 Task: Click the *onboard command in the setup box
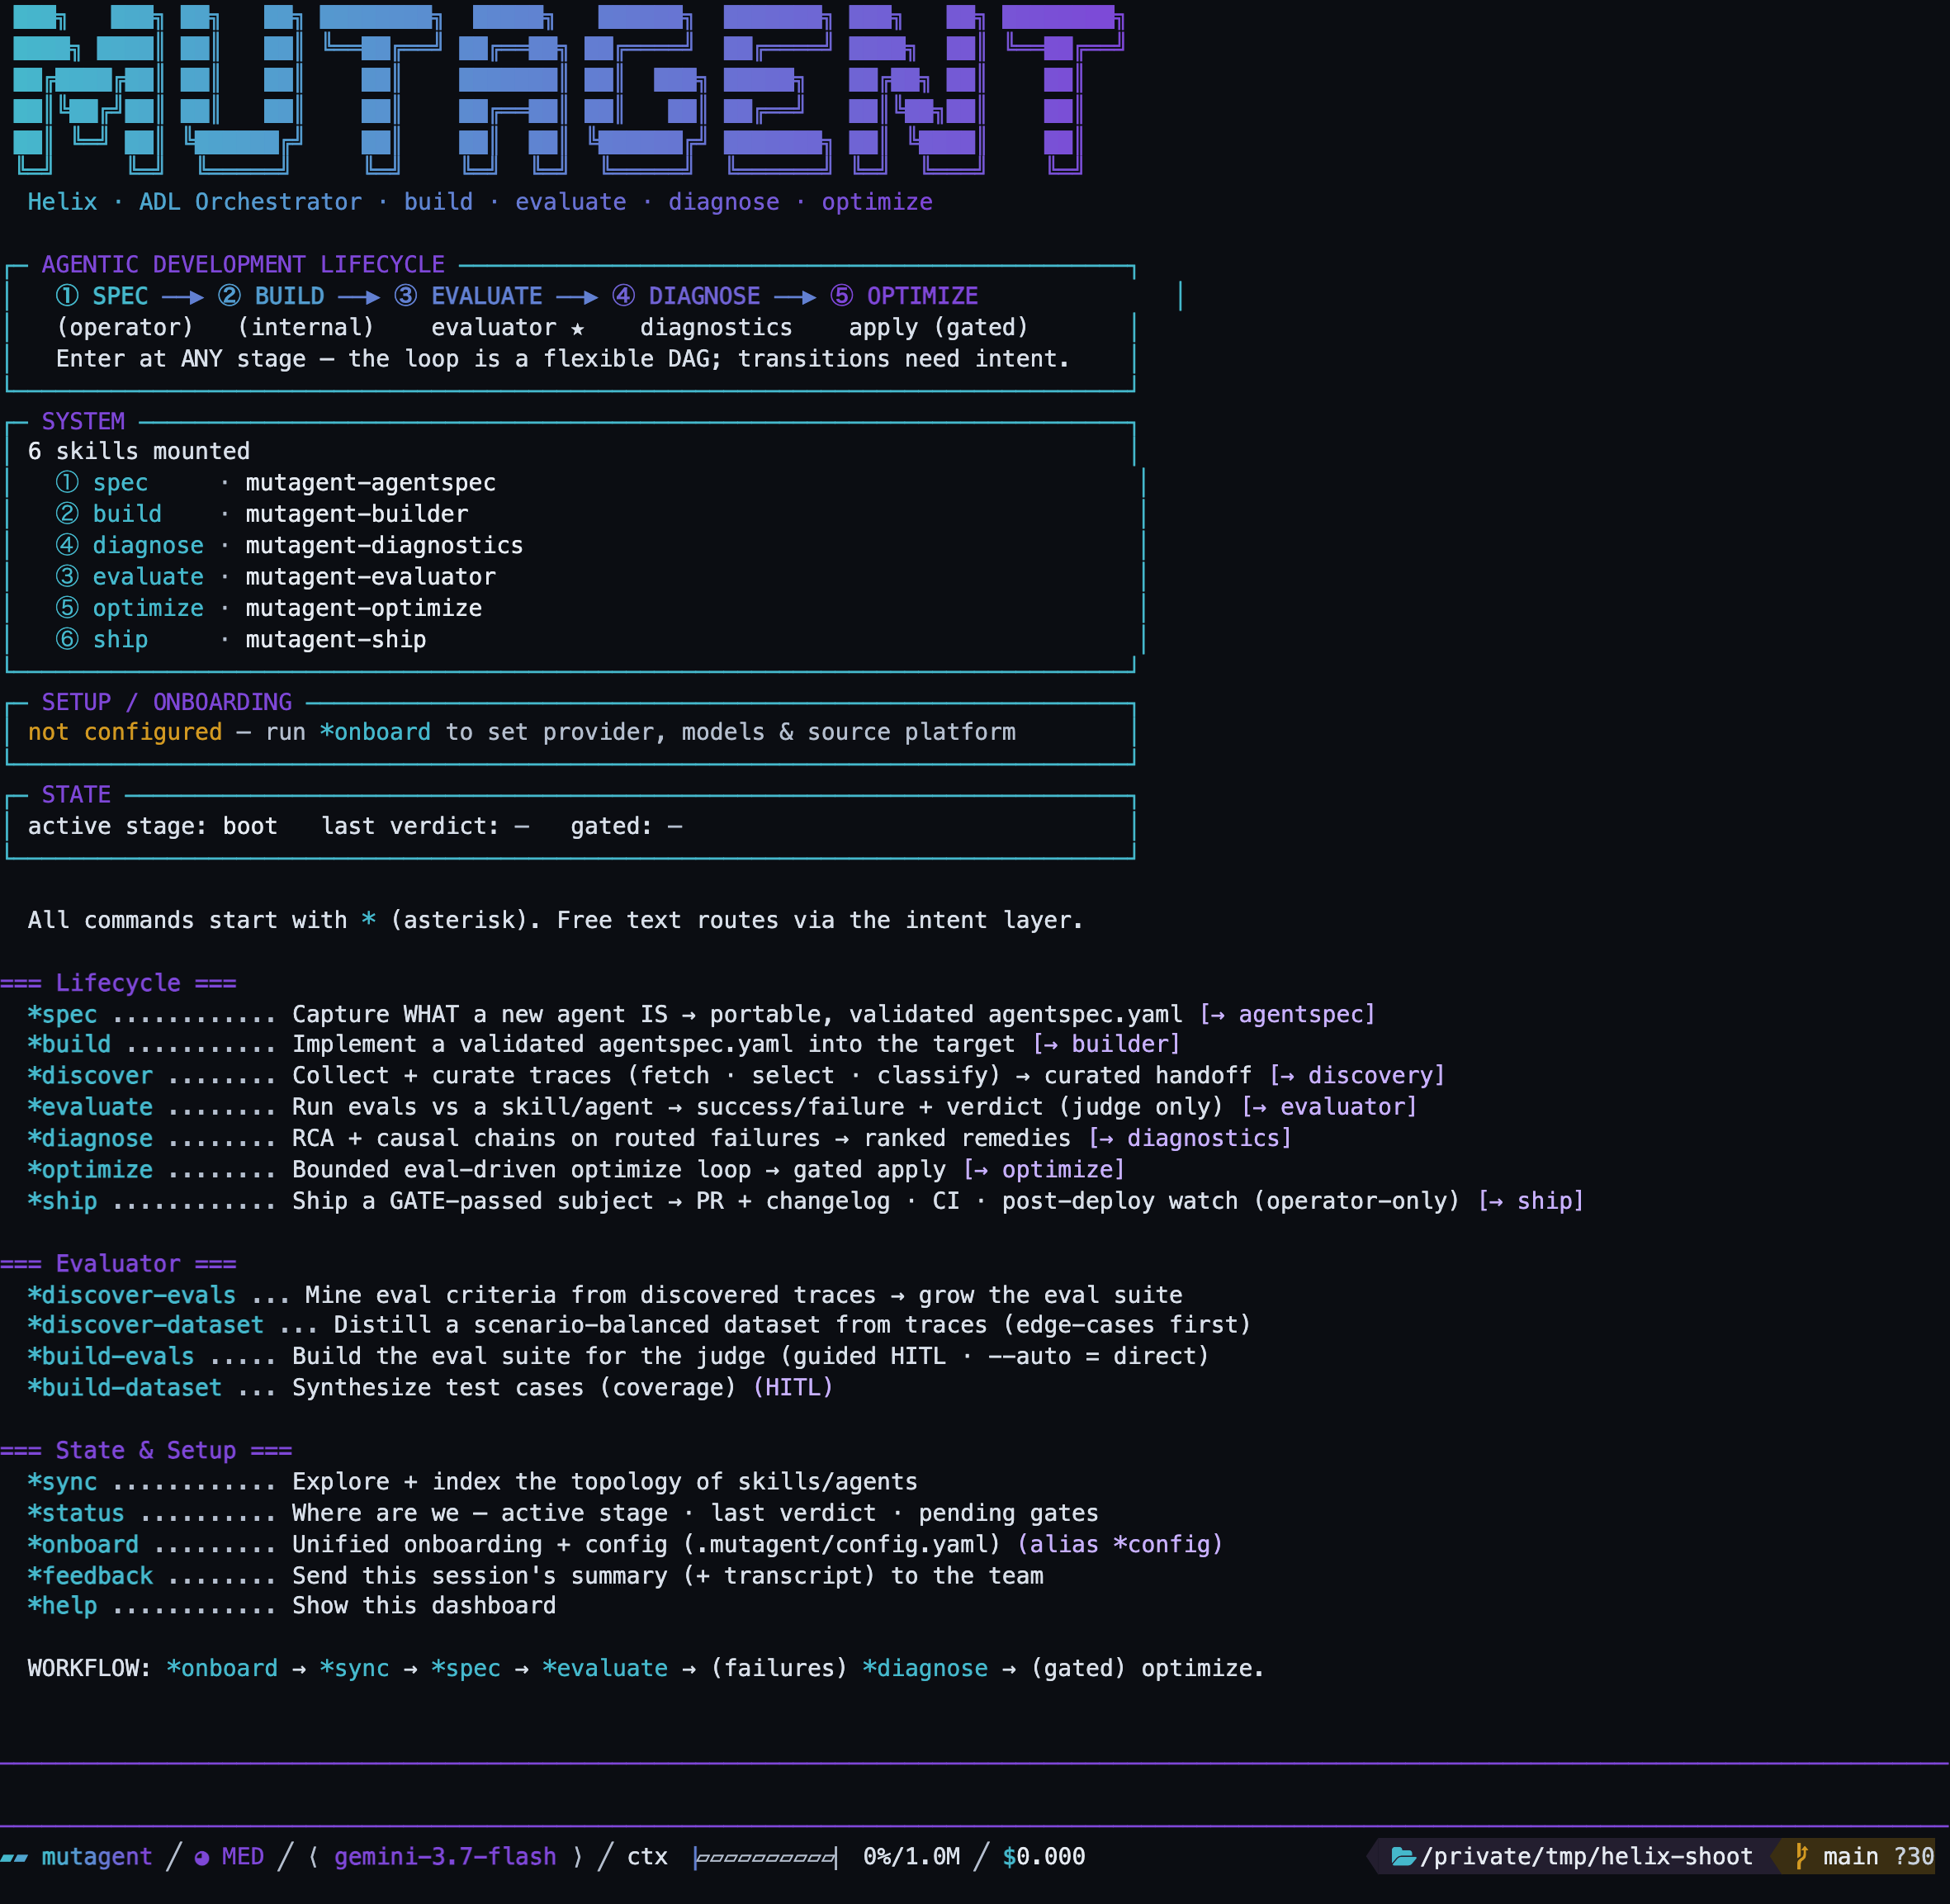point(375,732)
